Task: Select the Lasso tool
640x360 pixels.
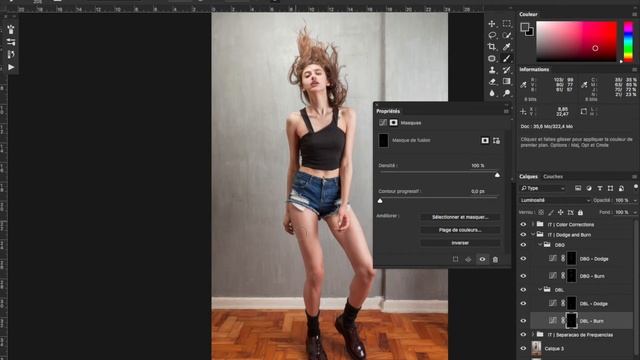Action: pos(492,36)
